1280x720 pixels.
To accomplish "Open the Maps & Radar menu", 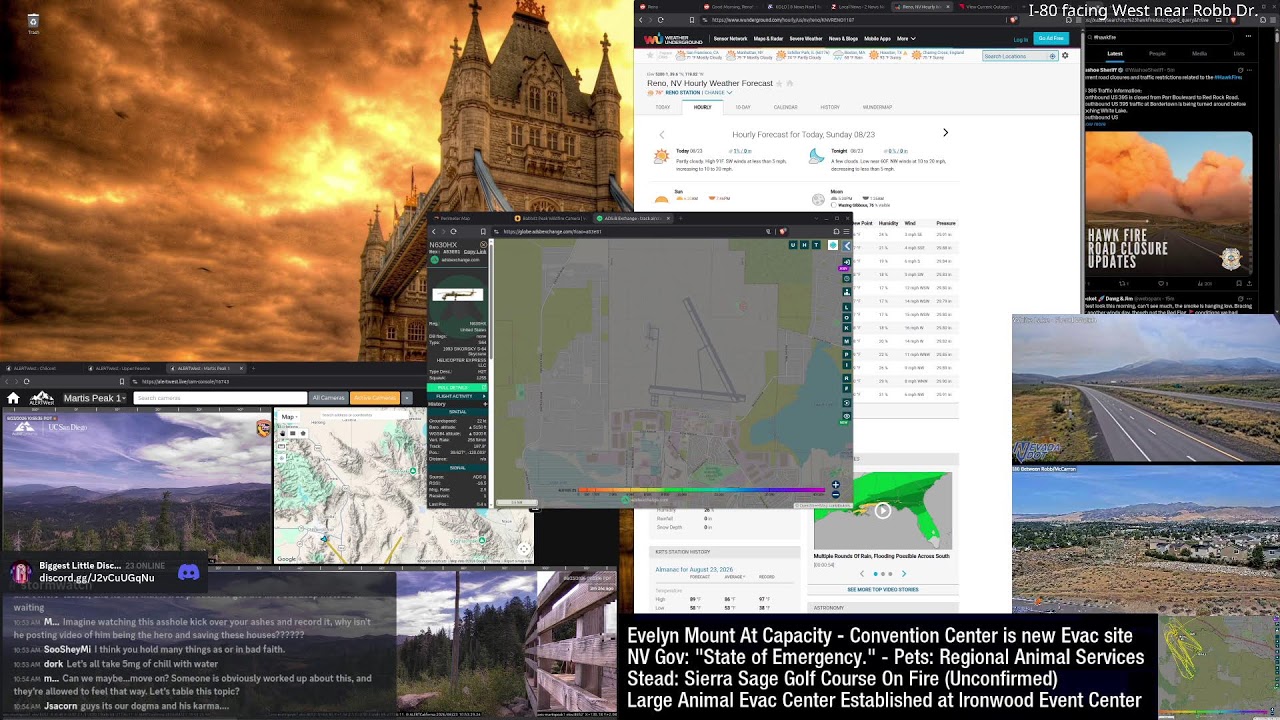I will point(768,39).
